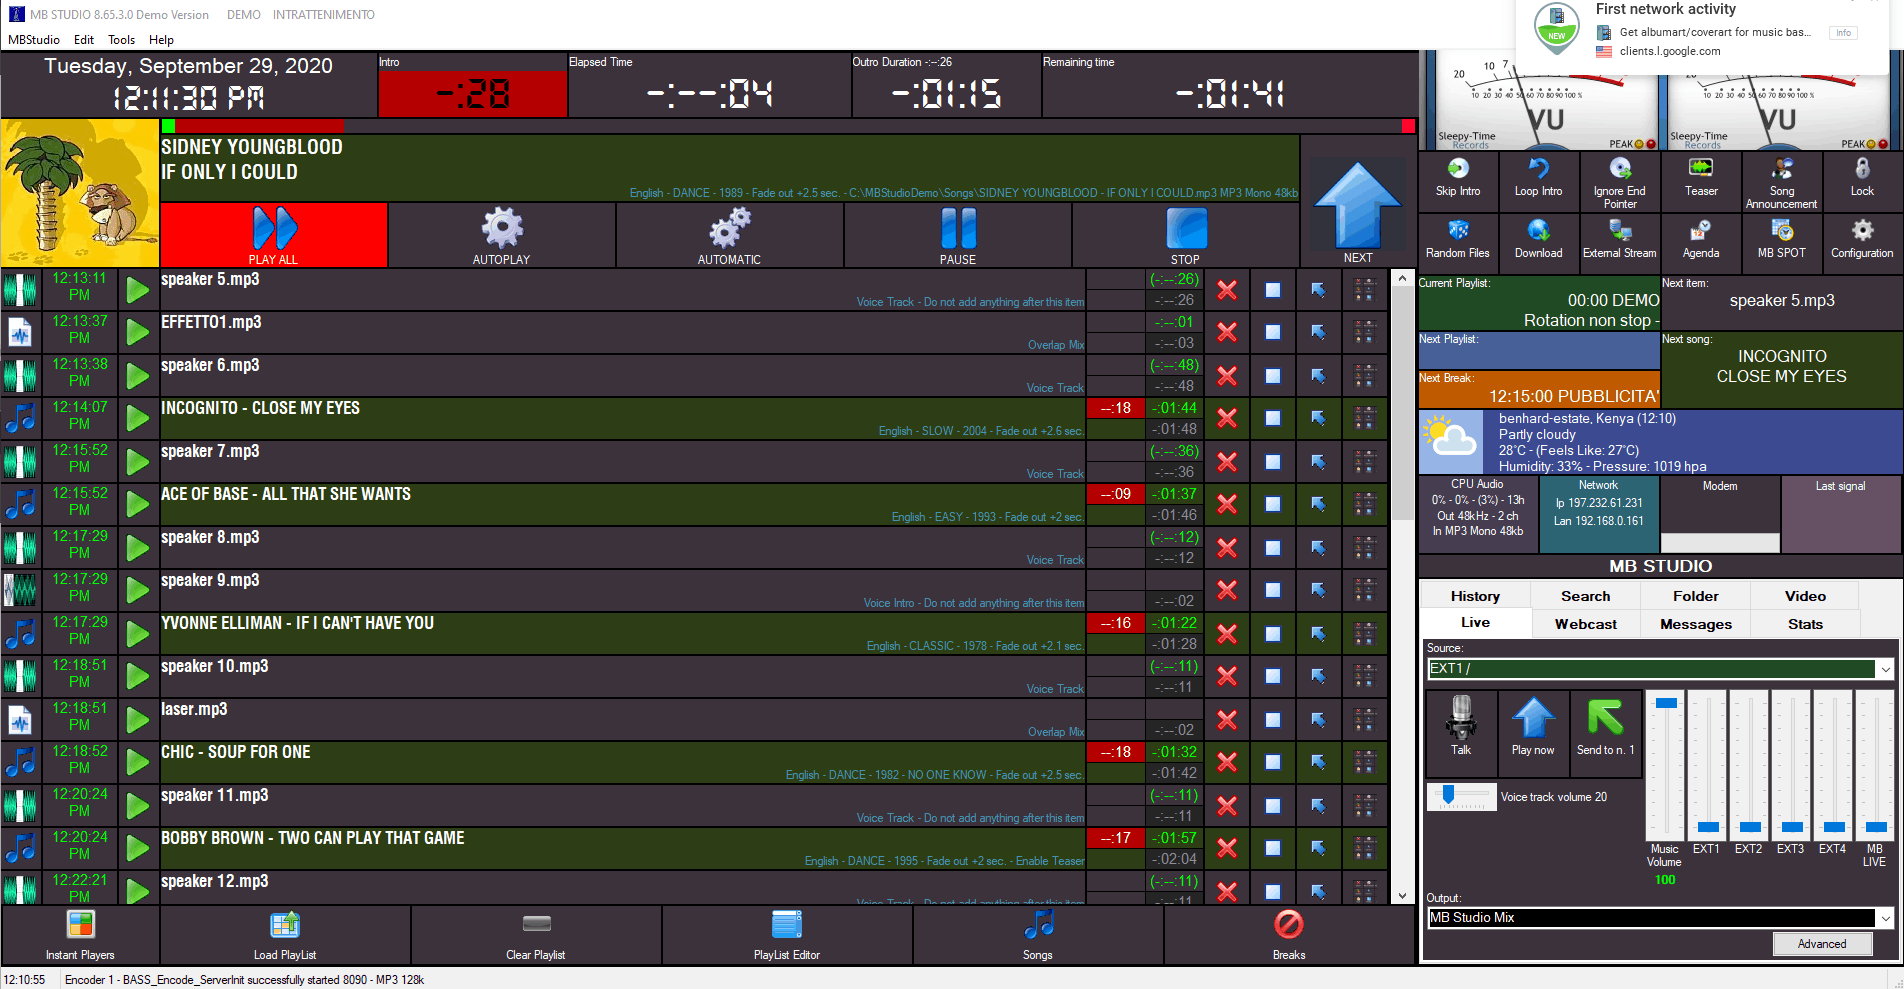Adjust the Voice track volume slider
This screenshot has width=1904, height=989.
1448,796
